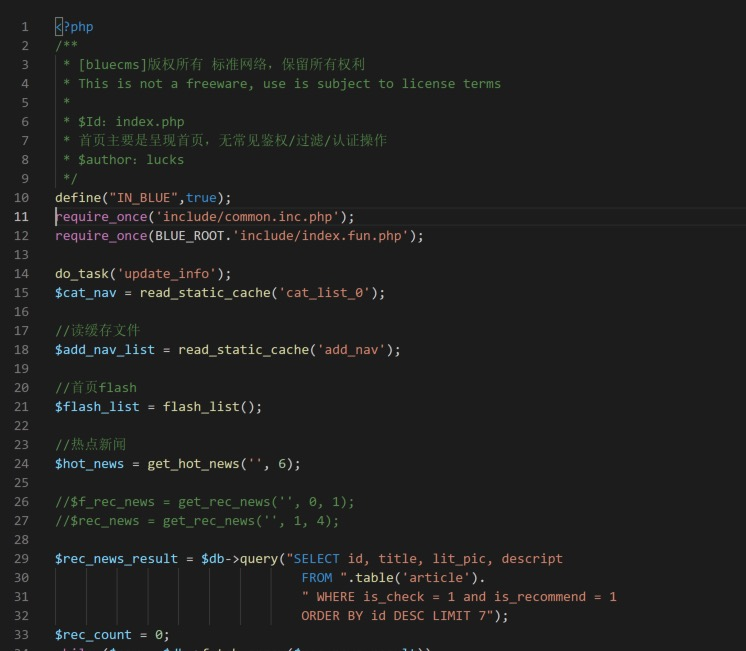Click the '/**' comment start on line 2
The width and height of the screenshot is (746, 651).
click(66, 45)
